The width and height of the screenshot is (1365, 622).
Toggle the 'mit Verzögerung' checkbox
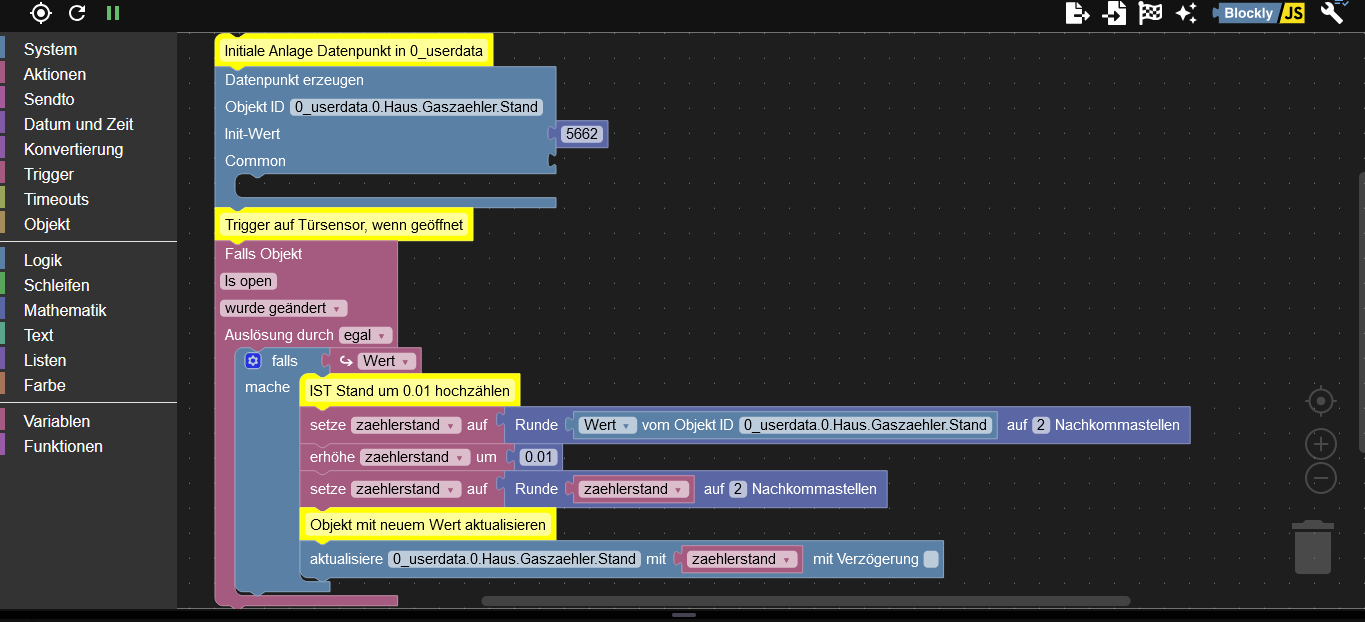coord(931,559)
